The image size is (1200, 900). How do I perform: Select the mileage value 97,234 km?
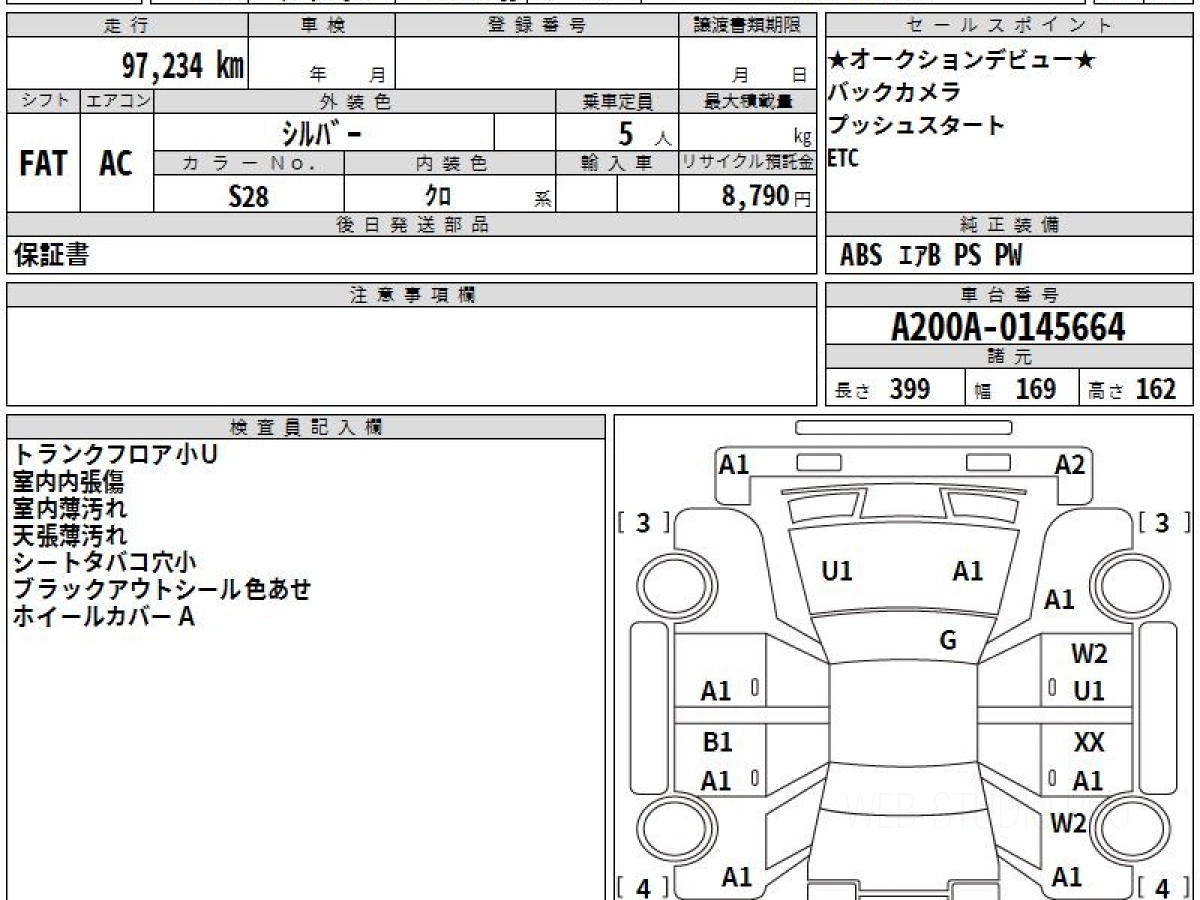tap(183, 66)
